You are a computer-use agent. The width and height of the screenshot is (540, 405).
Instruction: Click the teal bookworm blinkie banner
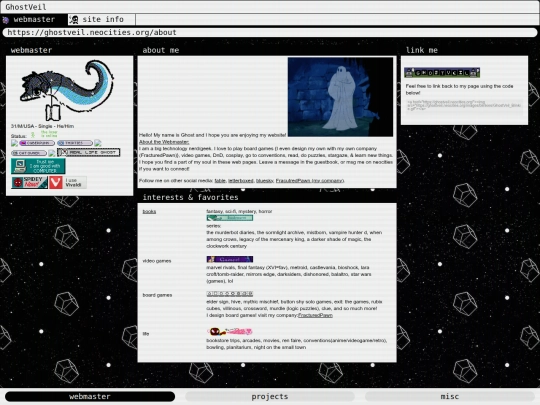(x=230, y=218)
